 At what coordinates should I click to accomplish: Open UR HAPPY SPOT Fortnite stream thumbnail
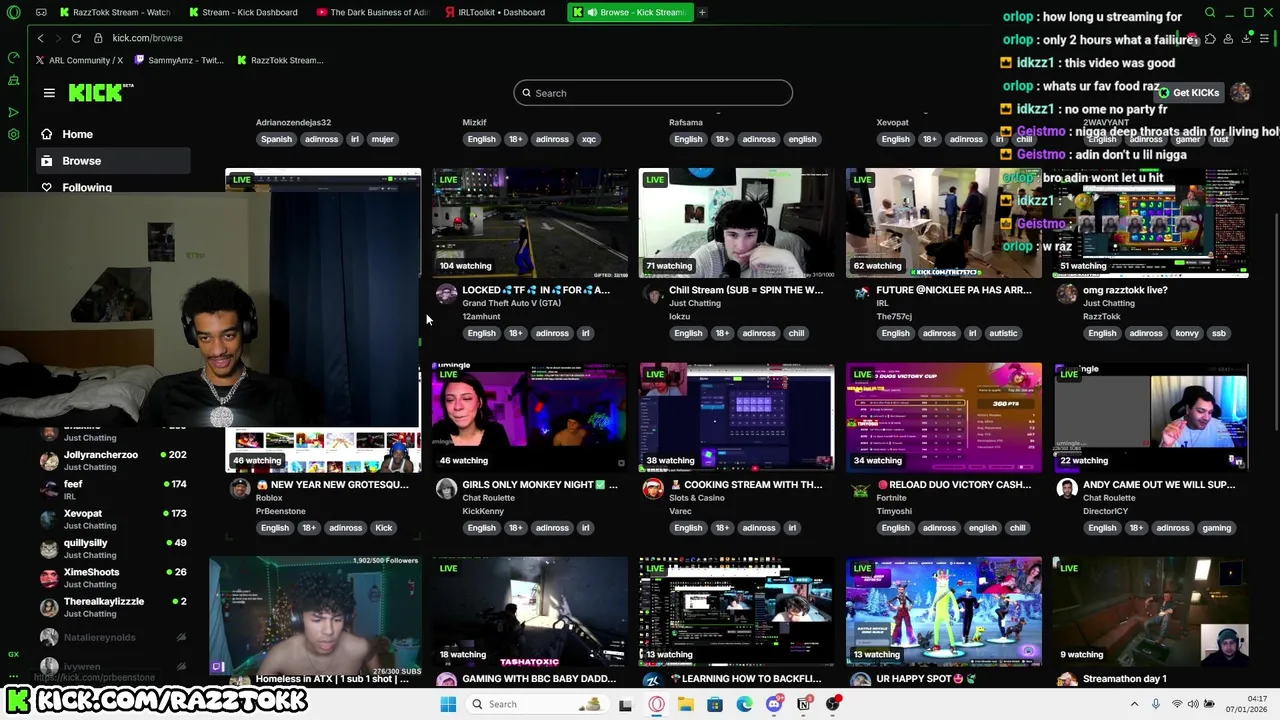(944, 611)
